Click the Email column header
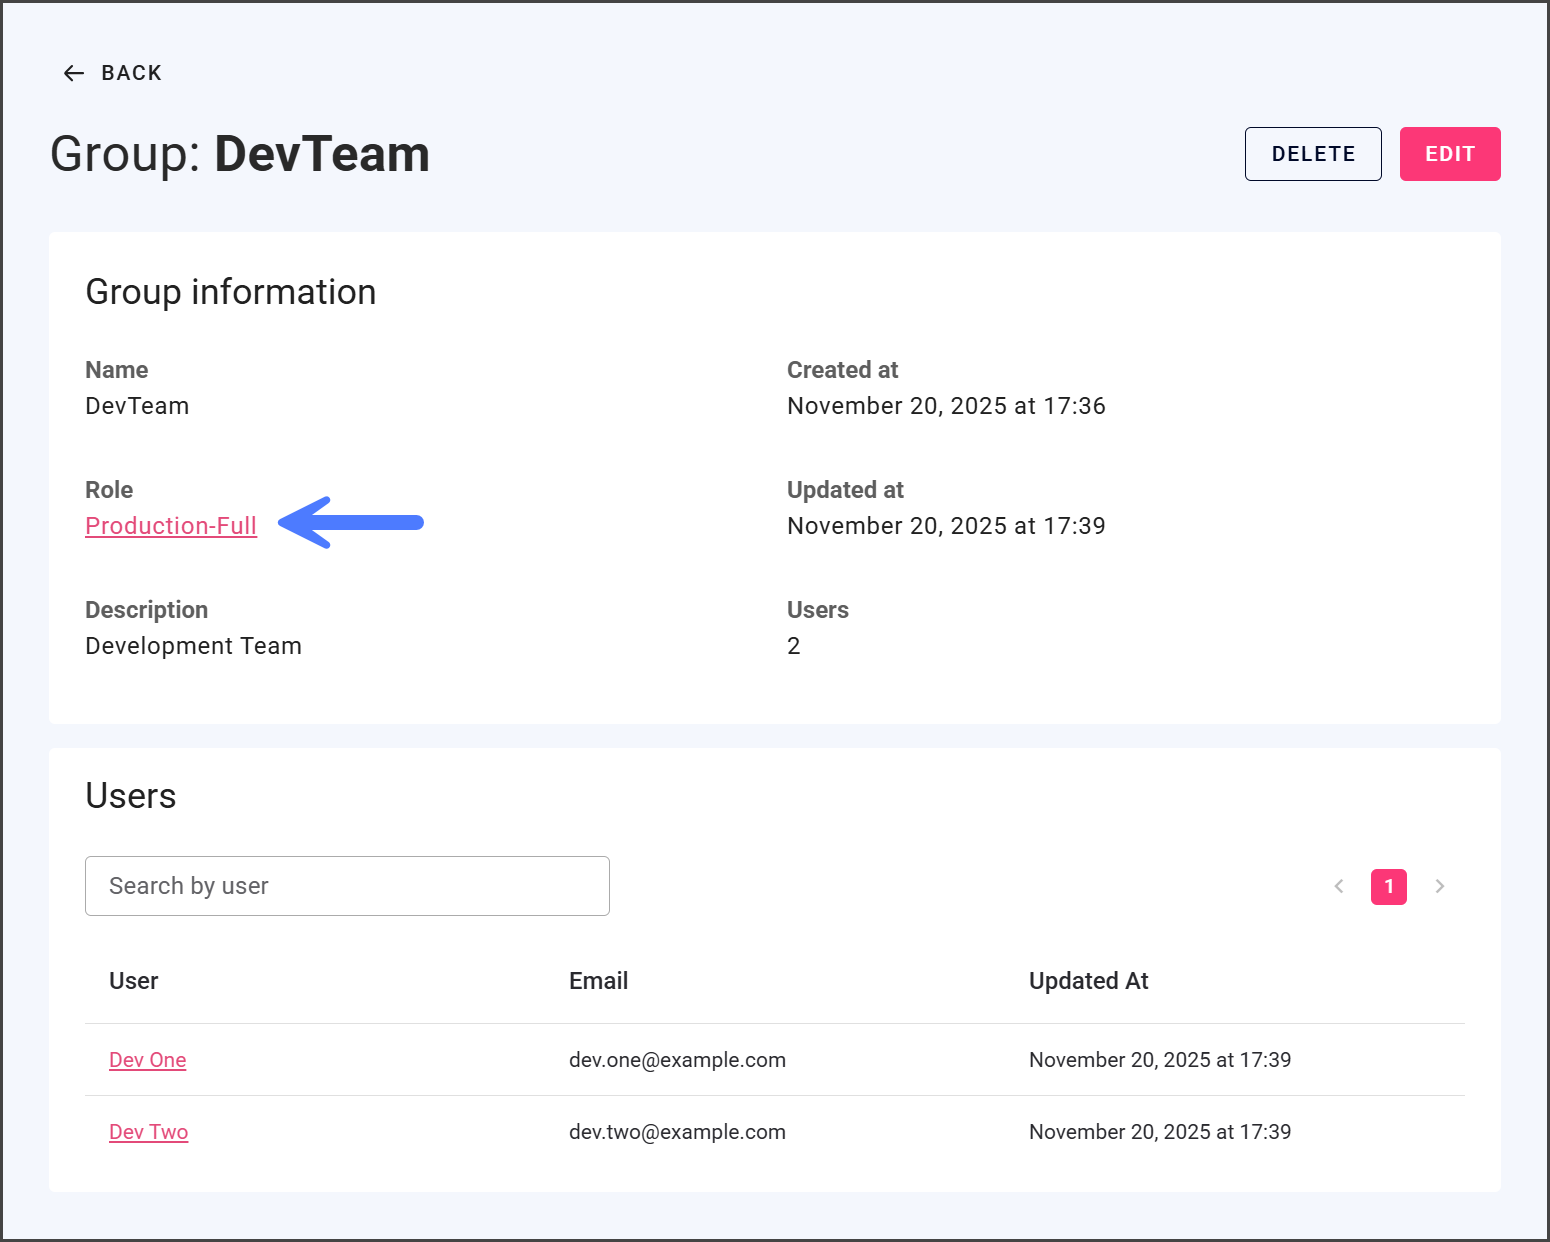The height and width of the screenshot is (1242, 1550). coord(598,981)
